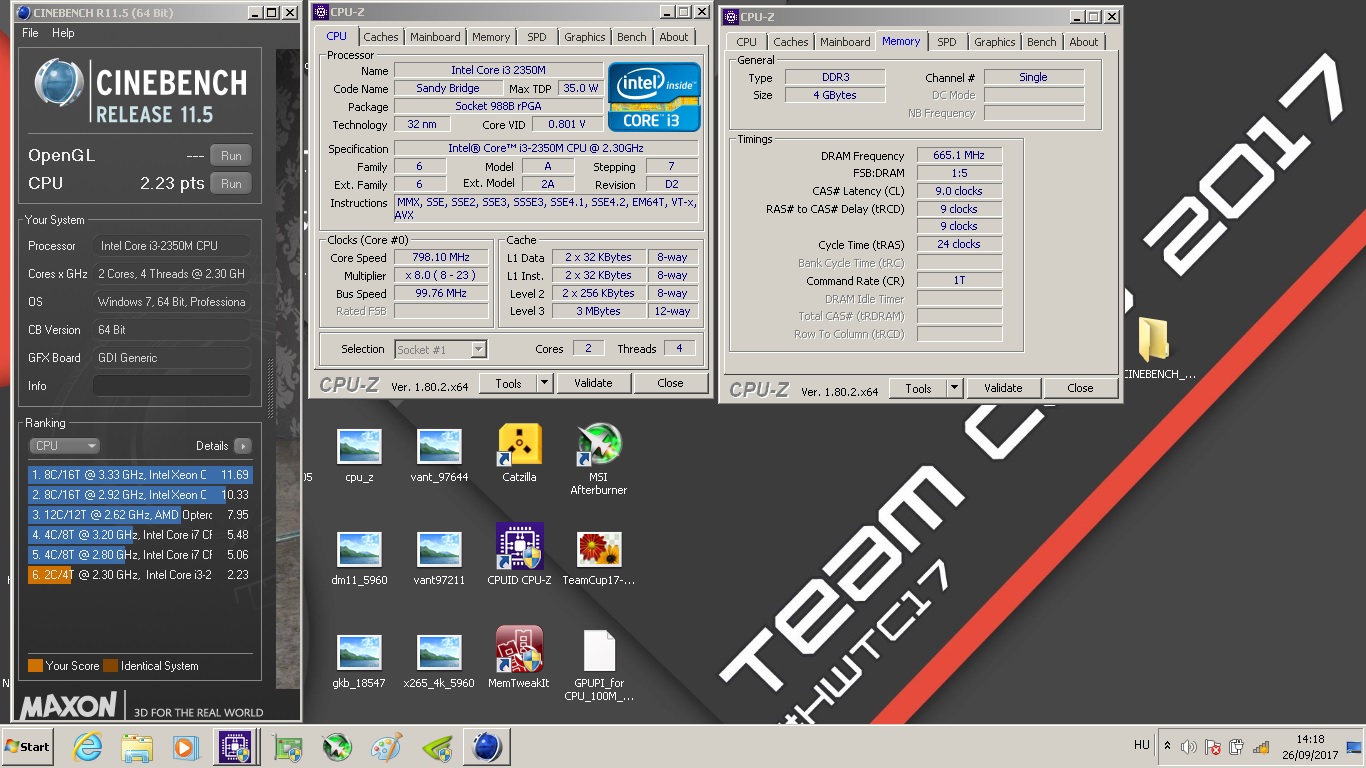Click Tools in the CPU-Z Memory window

point(918,388)
